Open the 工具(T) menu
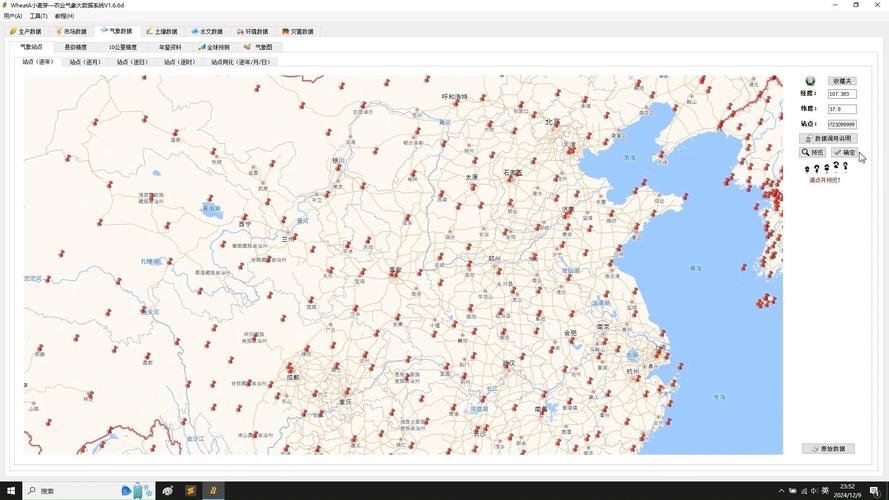Screen dimensions: 889x500 (x=39, y=16)
